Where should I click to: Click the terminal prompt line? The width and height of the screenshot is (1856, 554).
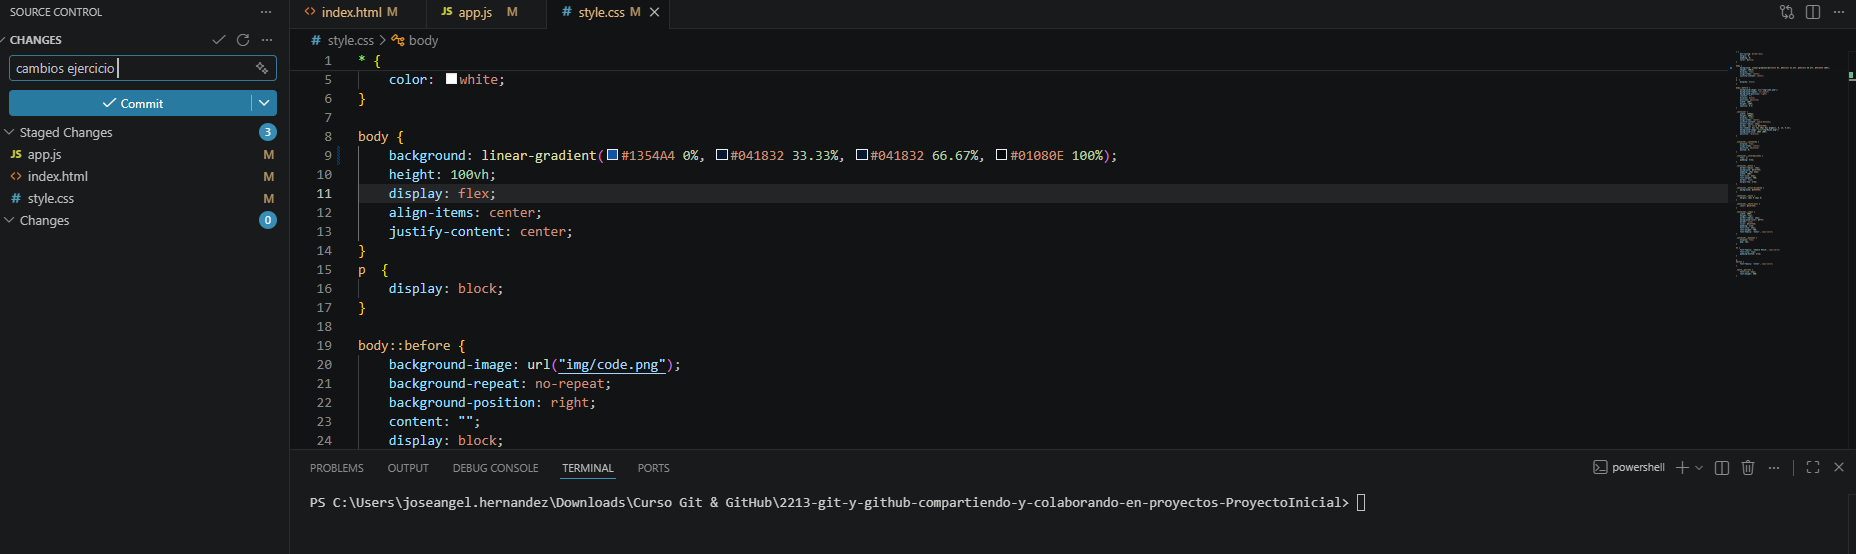click(838, 502)
